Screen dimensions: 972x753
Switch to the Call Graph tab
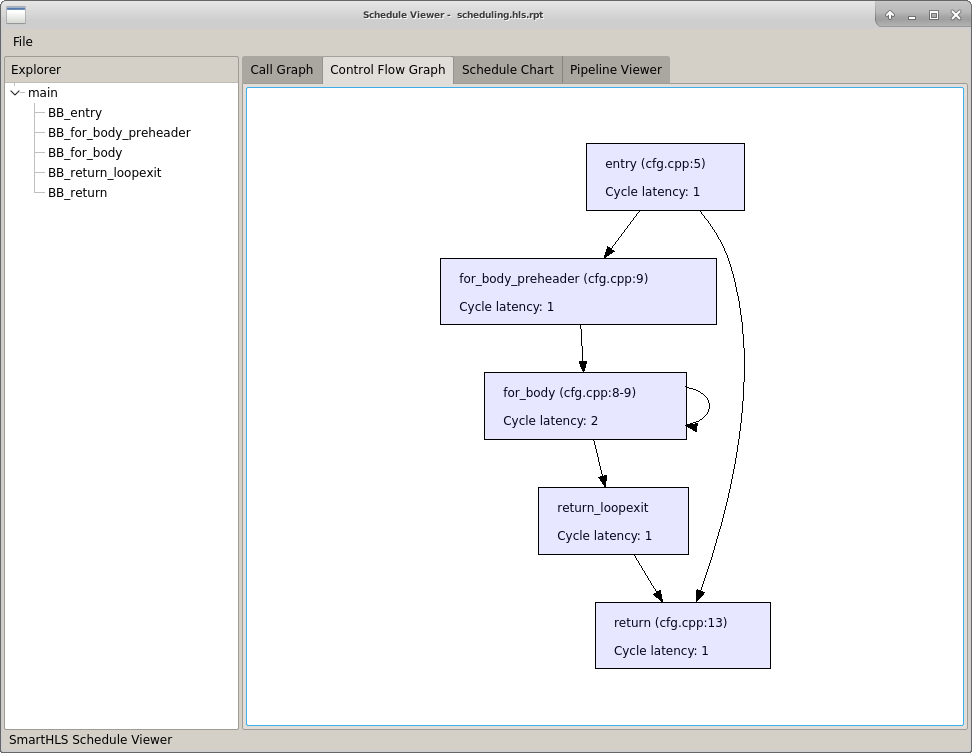(x=281, y=69)
